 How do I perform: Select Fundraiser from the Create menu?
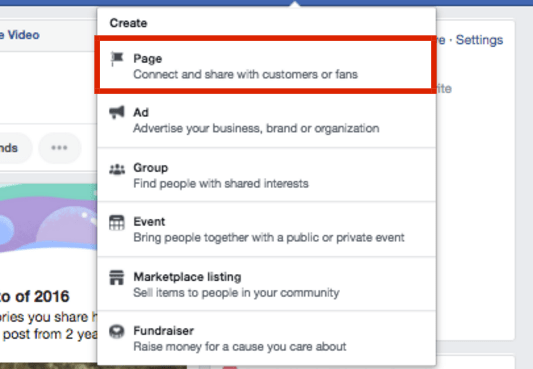pyautogui.click(x=266, y=338)
